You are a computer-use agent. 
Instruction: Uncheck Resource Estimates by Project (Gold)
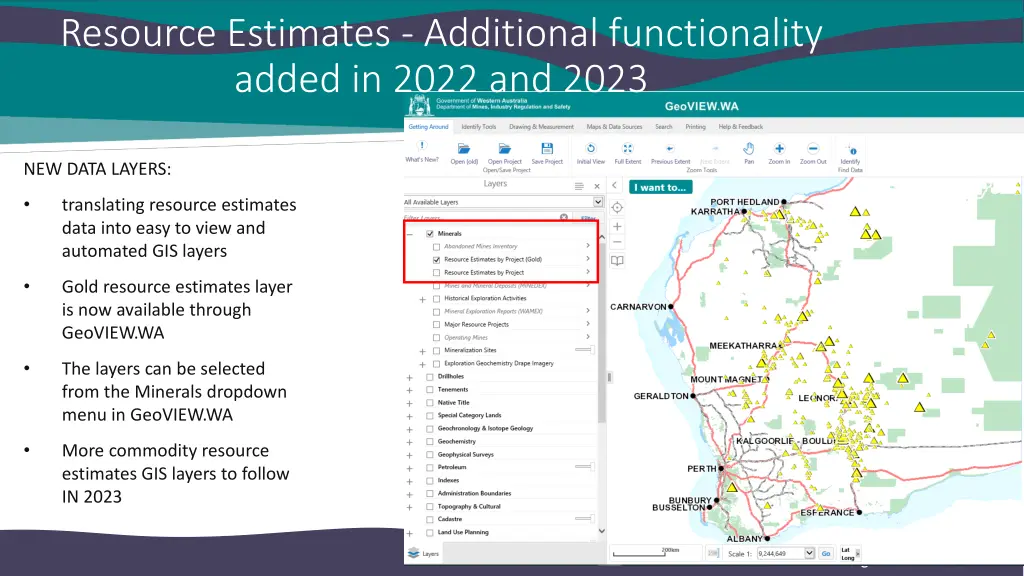(436, 259)
